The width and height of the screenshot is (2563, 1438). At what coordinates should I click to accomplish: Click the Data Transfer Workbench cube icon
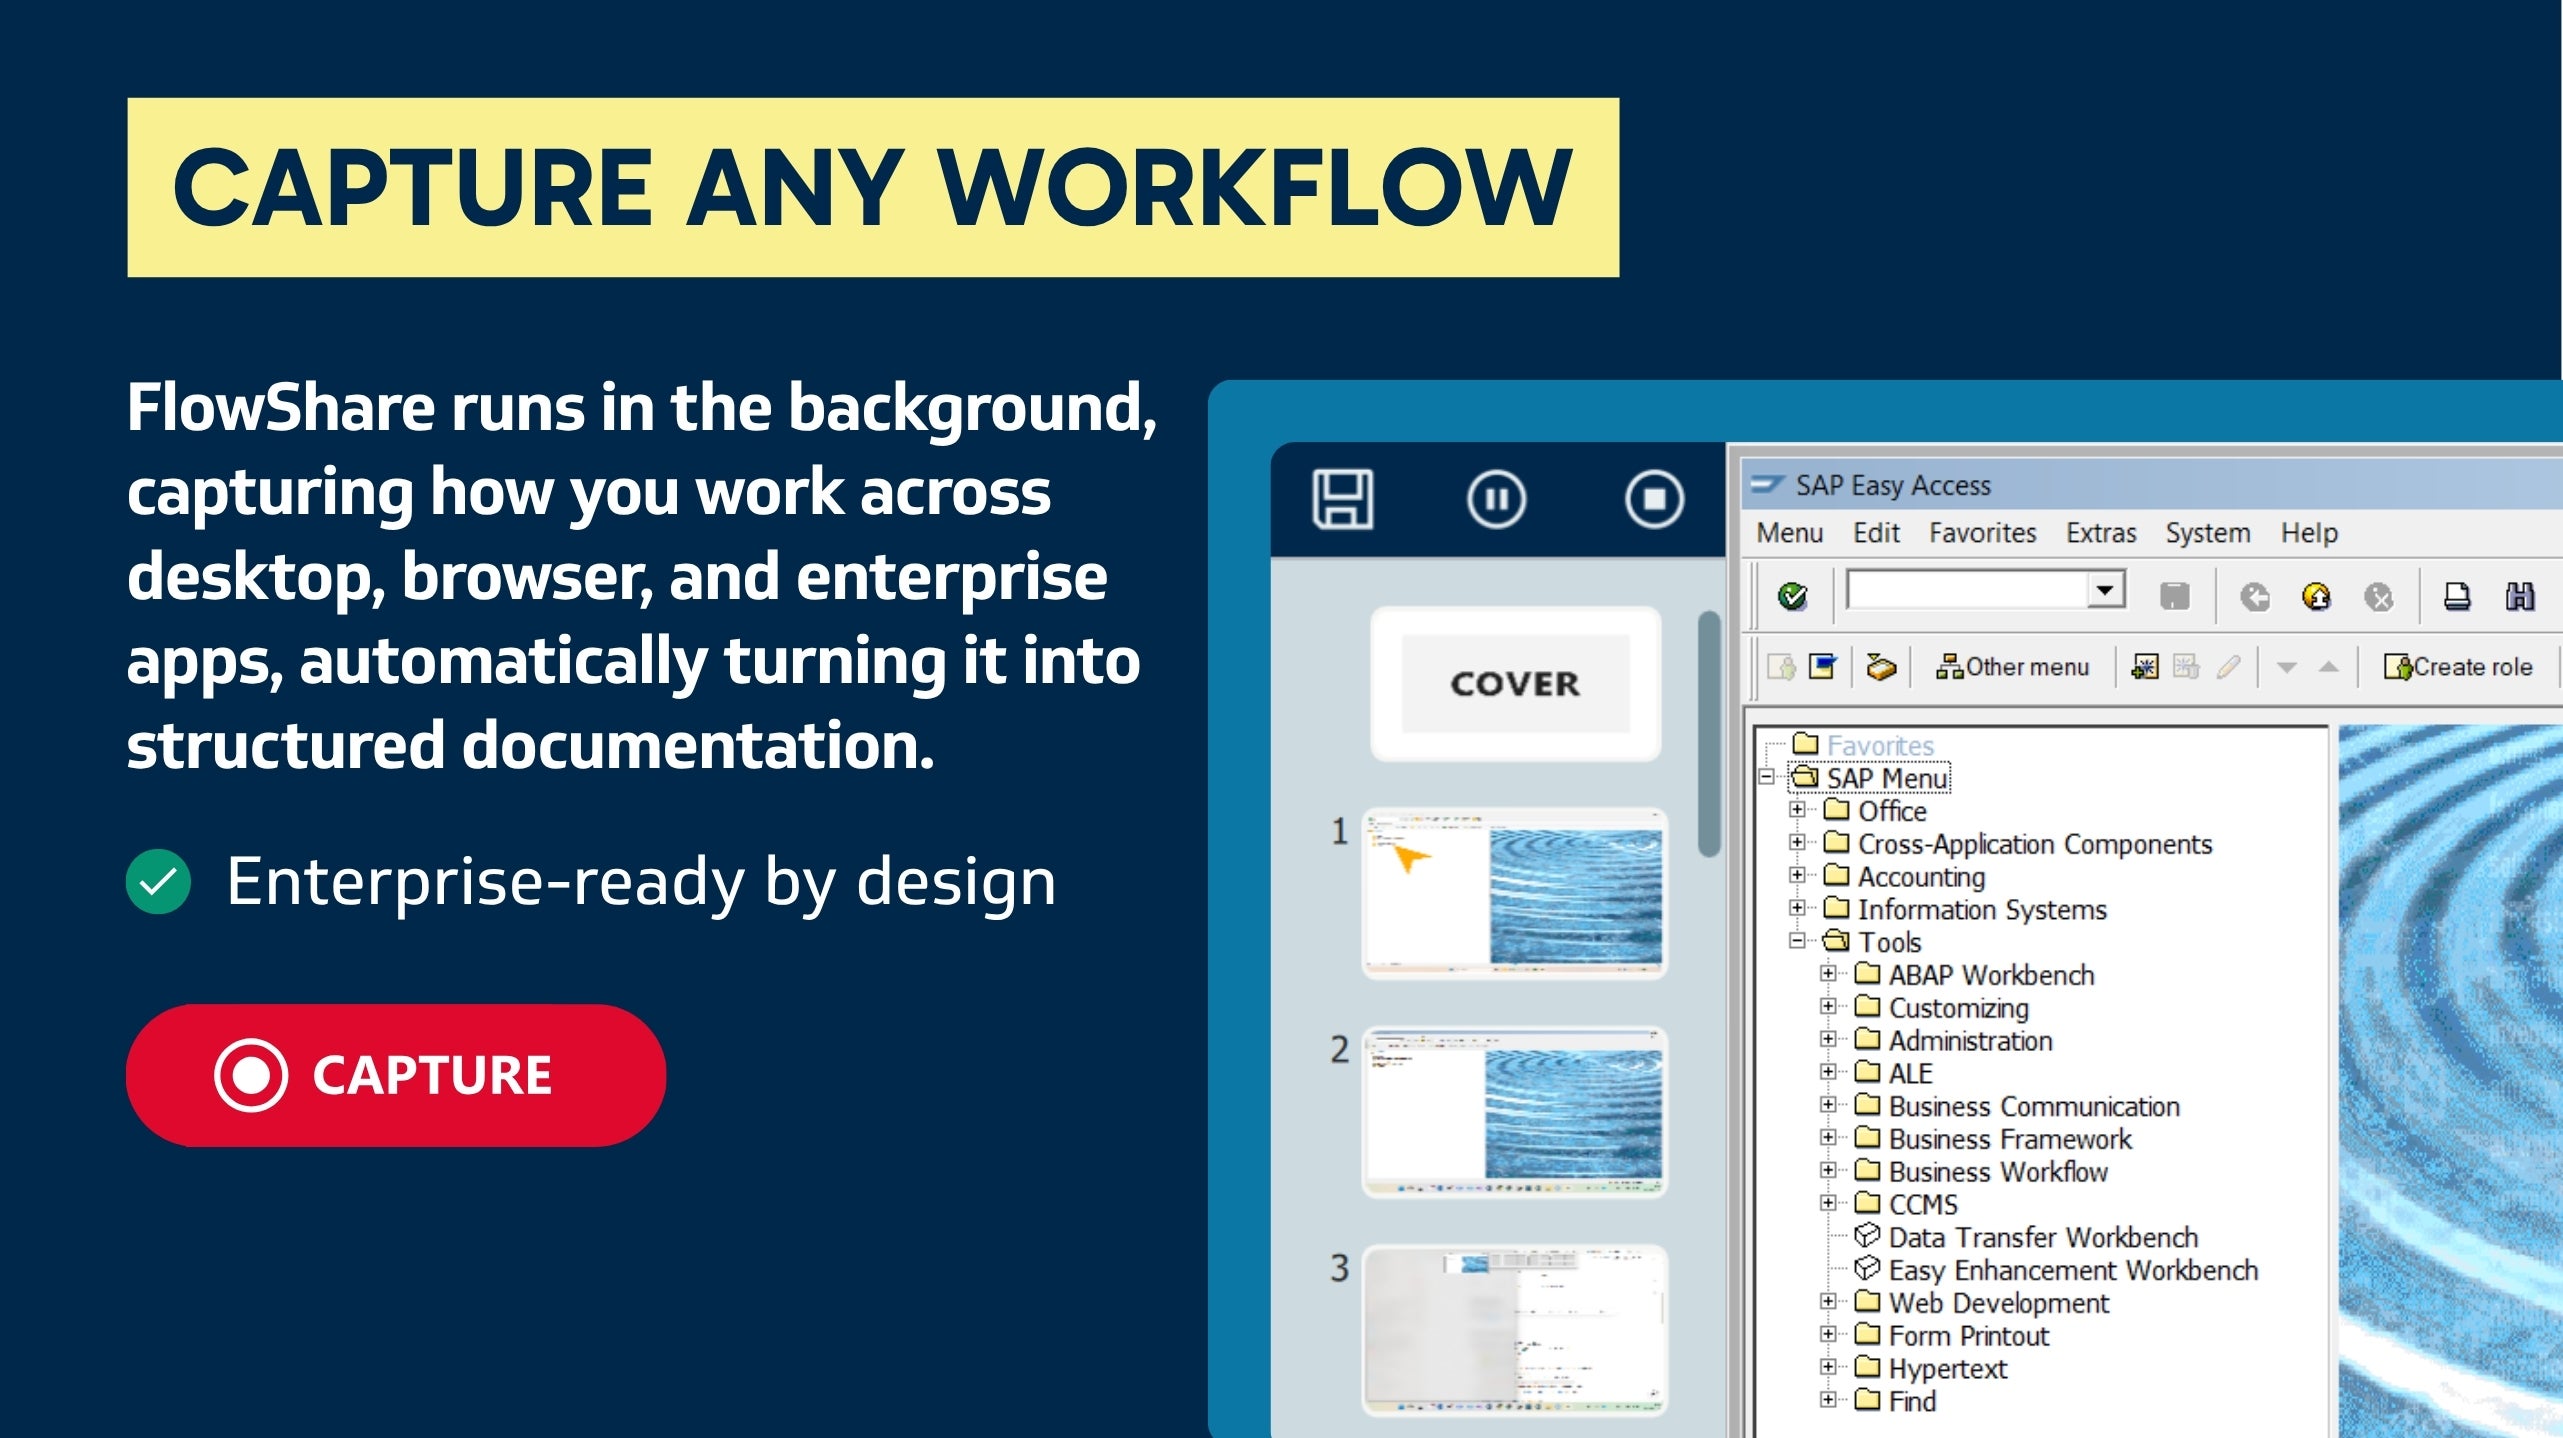click(1866, 1236)
